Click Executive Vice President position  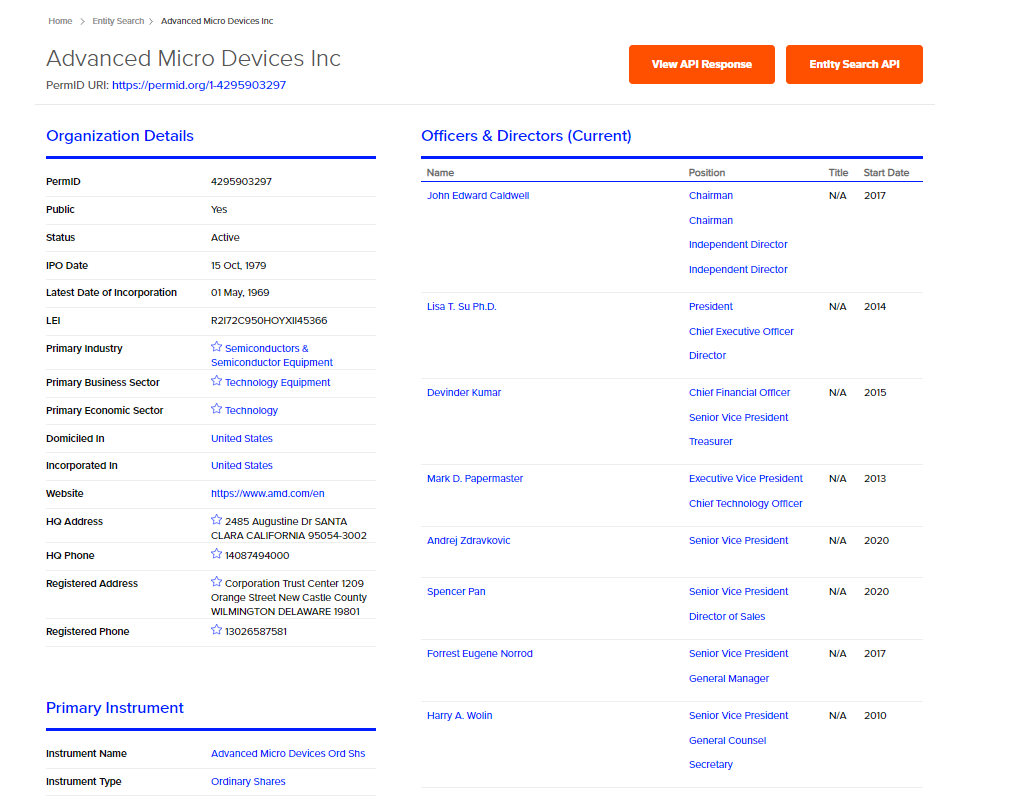tap(746, 479)
